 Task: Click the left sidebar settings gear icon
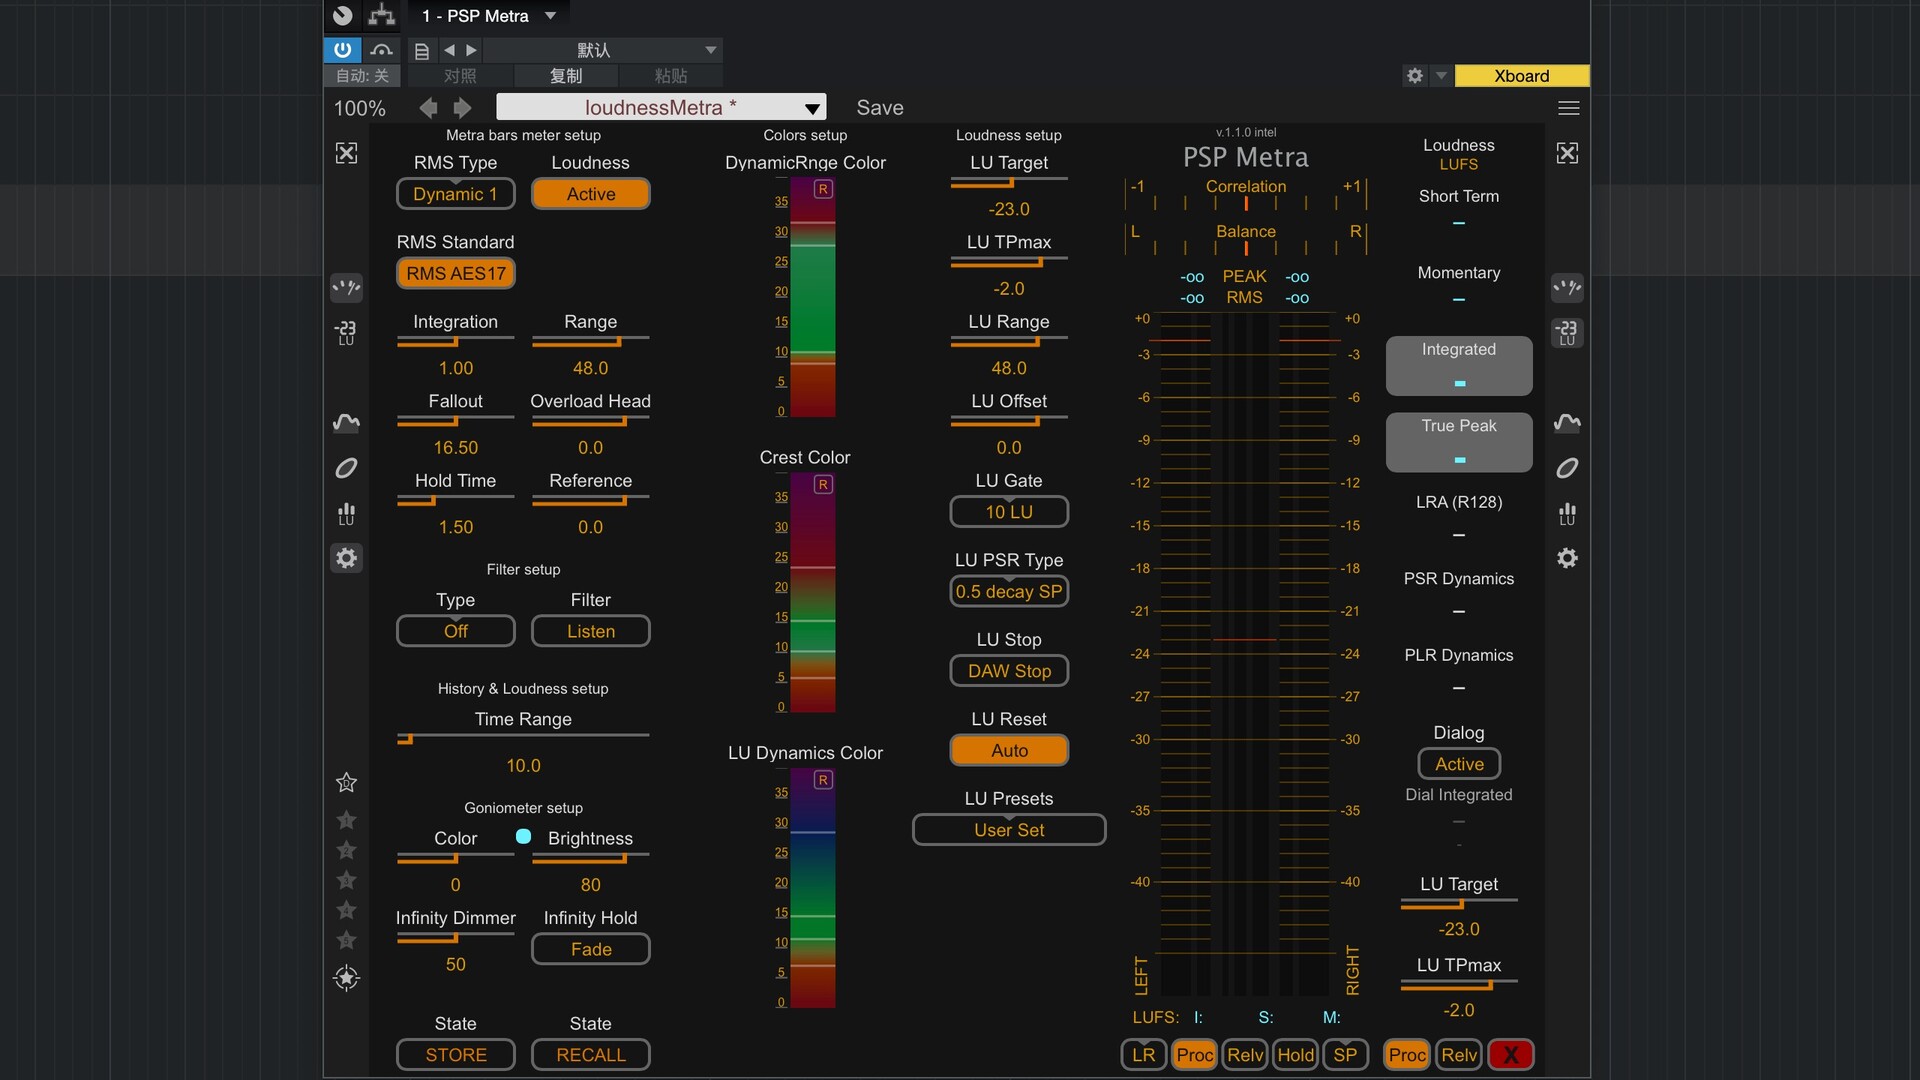pos(346,558)
